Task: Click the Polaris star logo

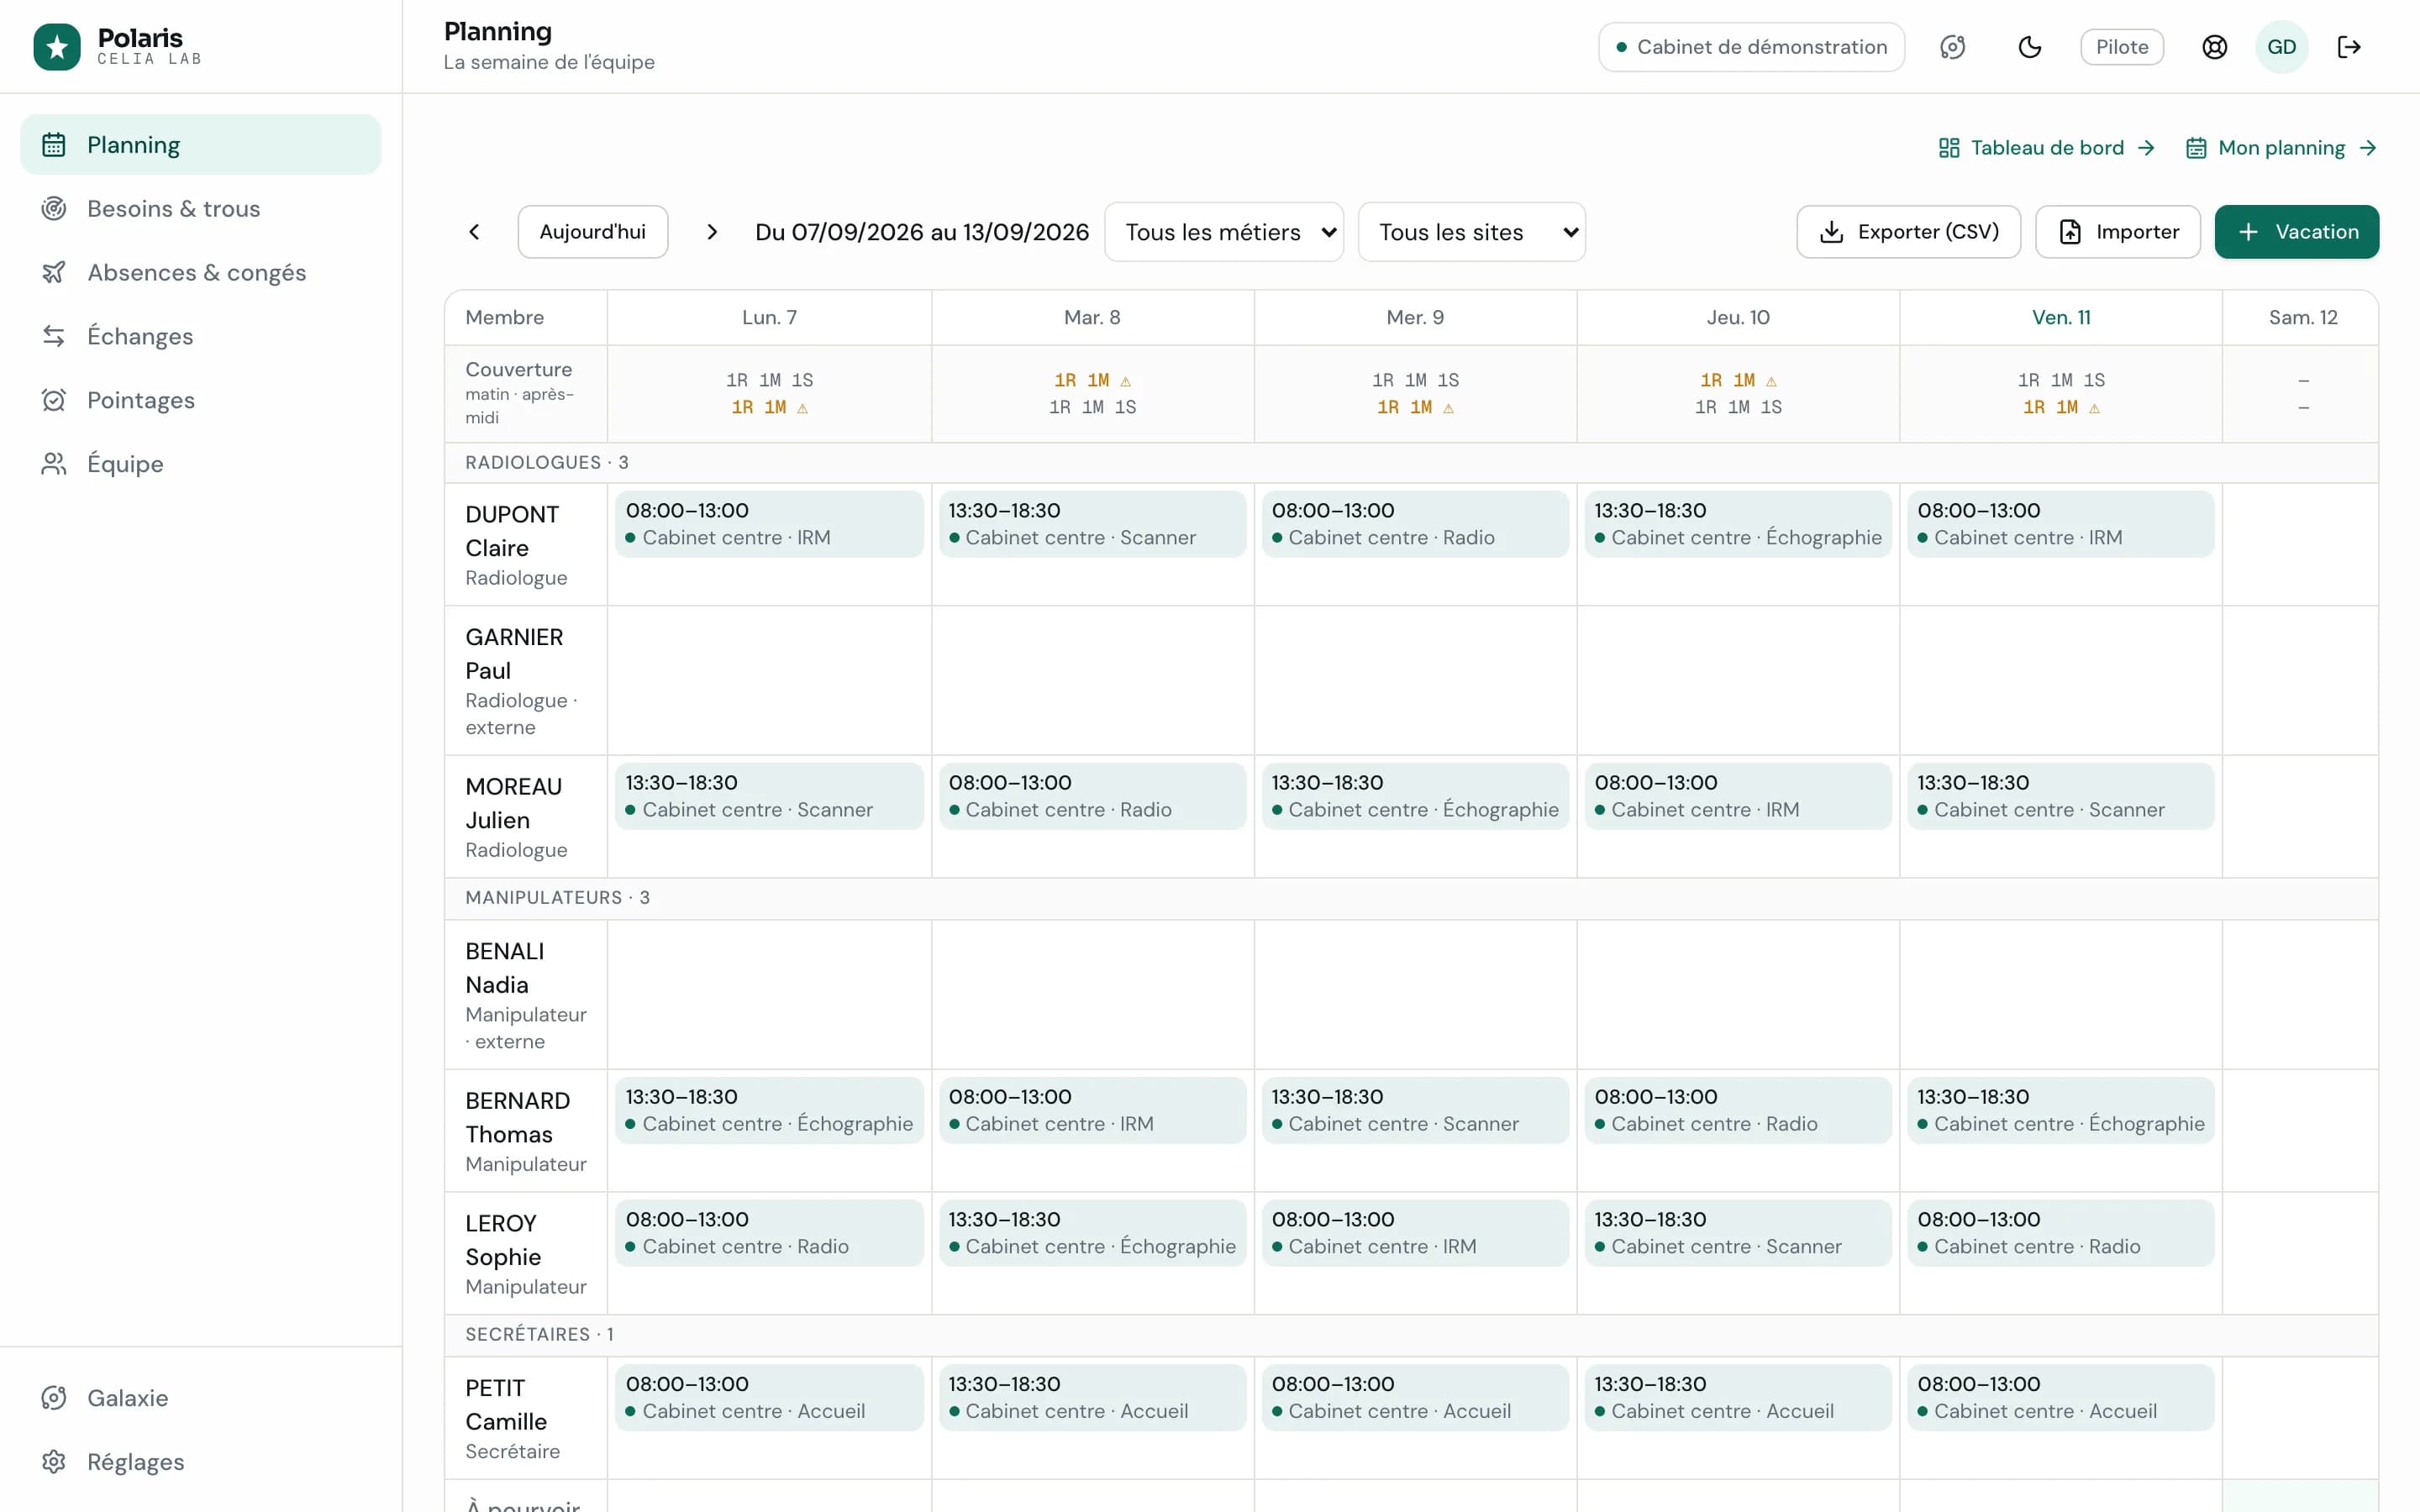Action: click(x=57, y=47)
